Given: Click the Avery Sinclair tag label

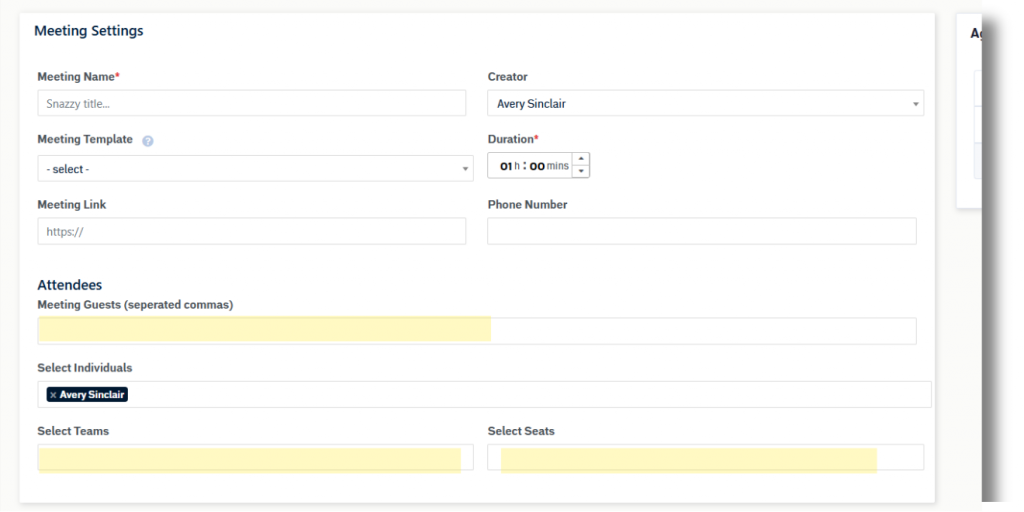Looking at the screenshot, I should tap(92, 395).
